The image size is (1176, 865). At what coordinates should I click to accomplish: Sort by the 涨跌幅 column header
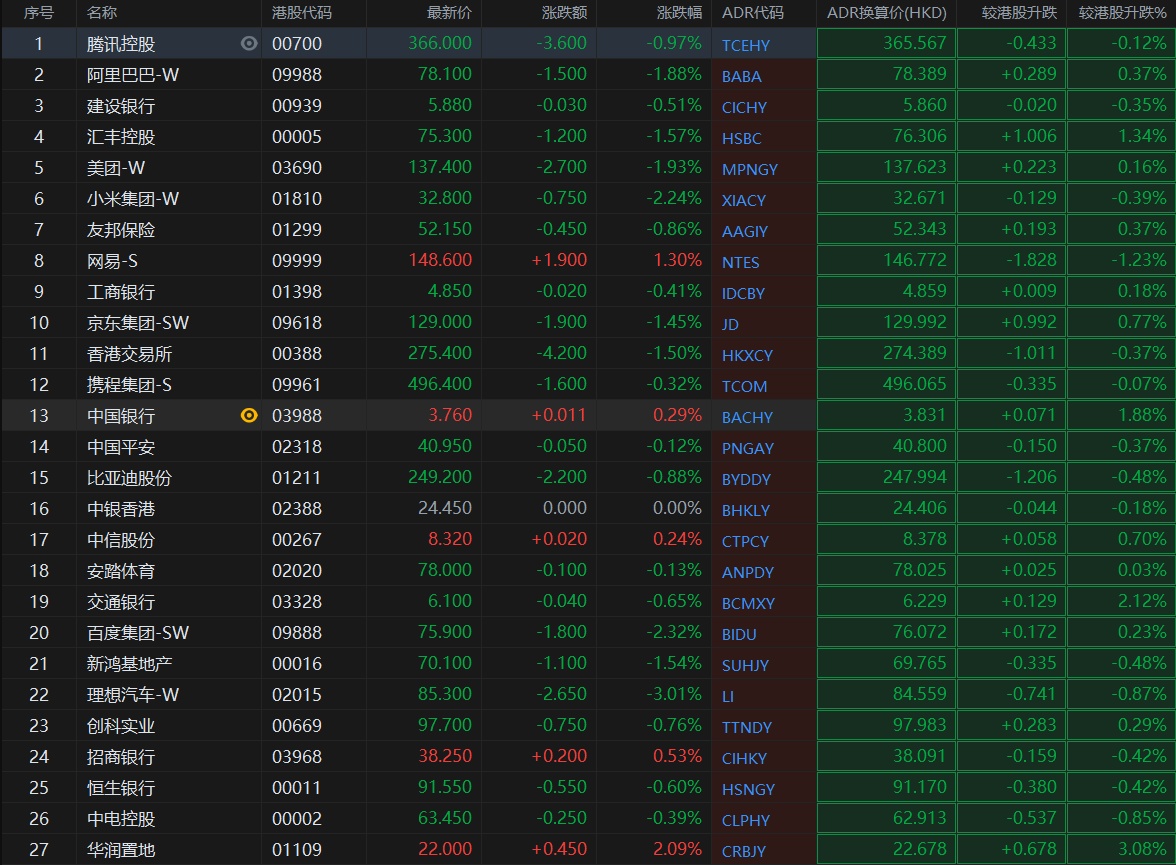(x=679, y=13)
